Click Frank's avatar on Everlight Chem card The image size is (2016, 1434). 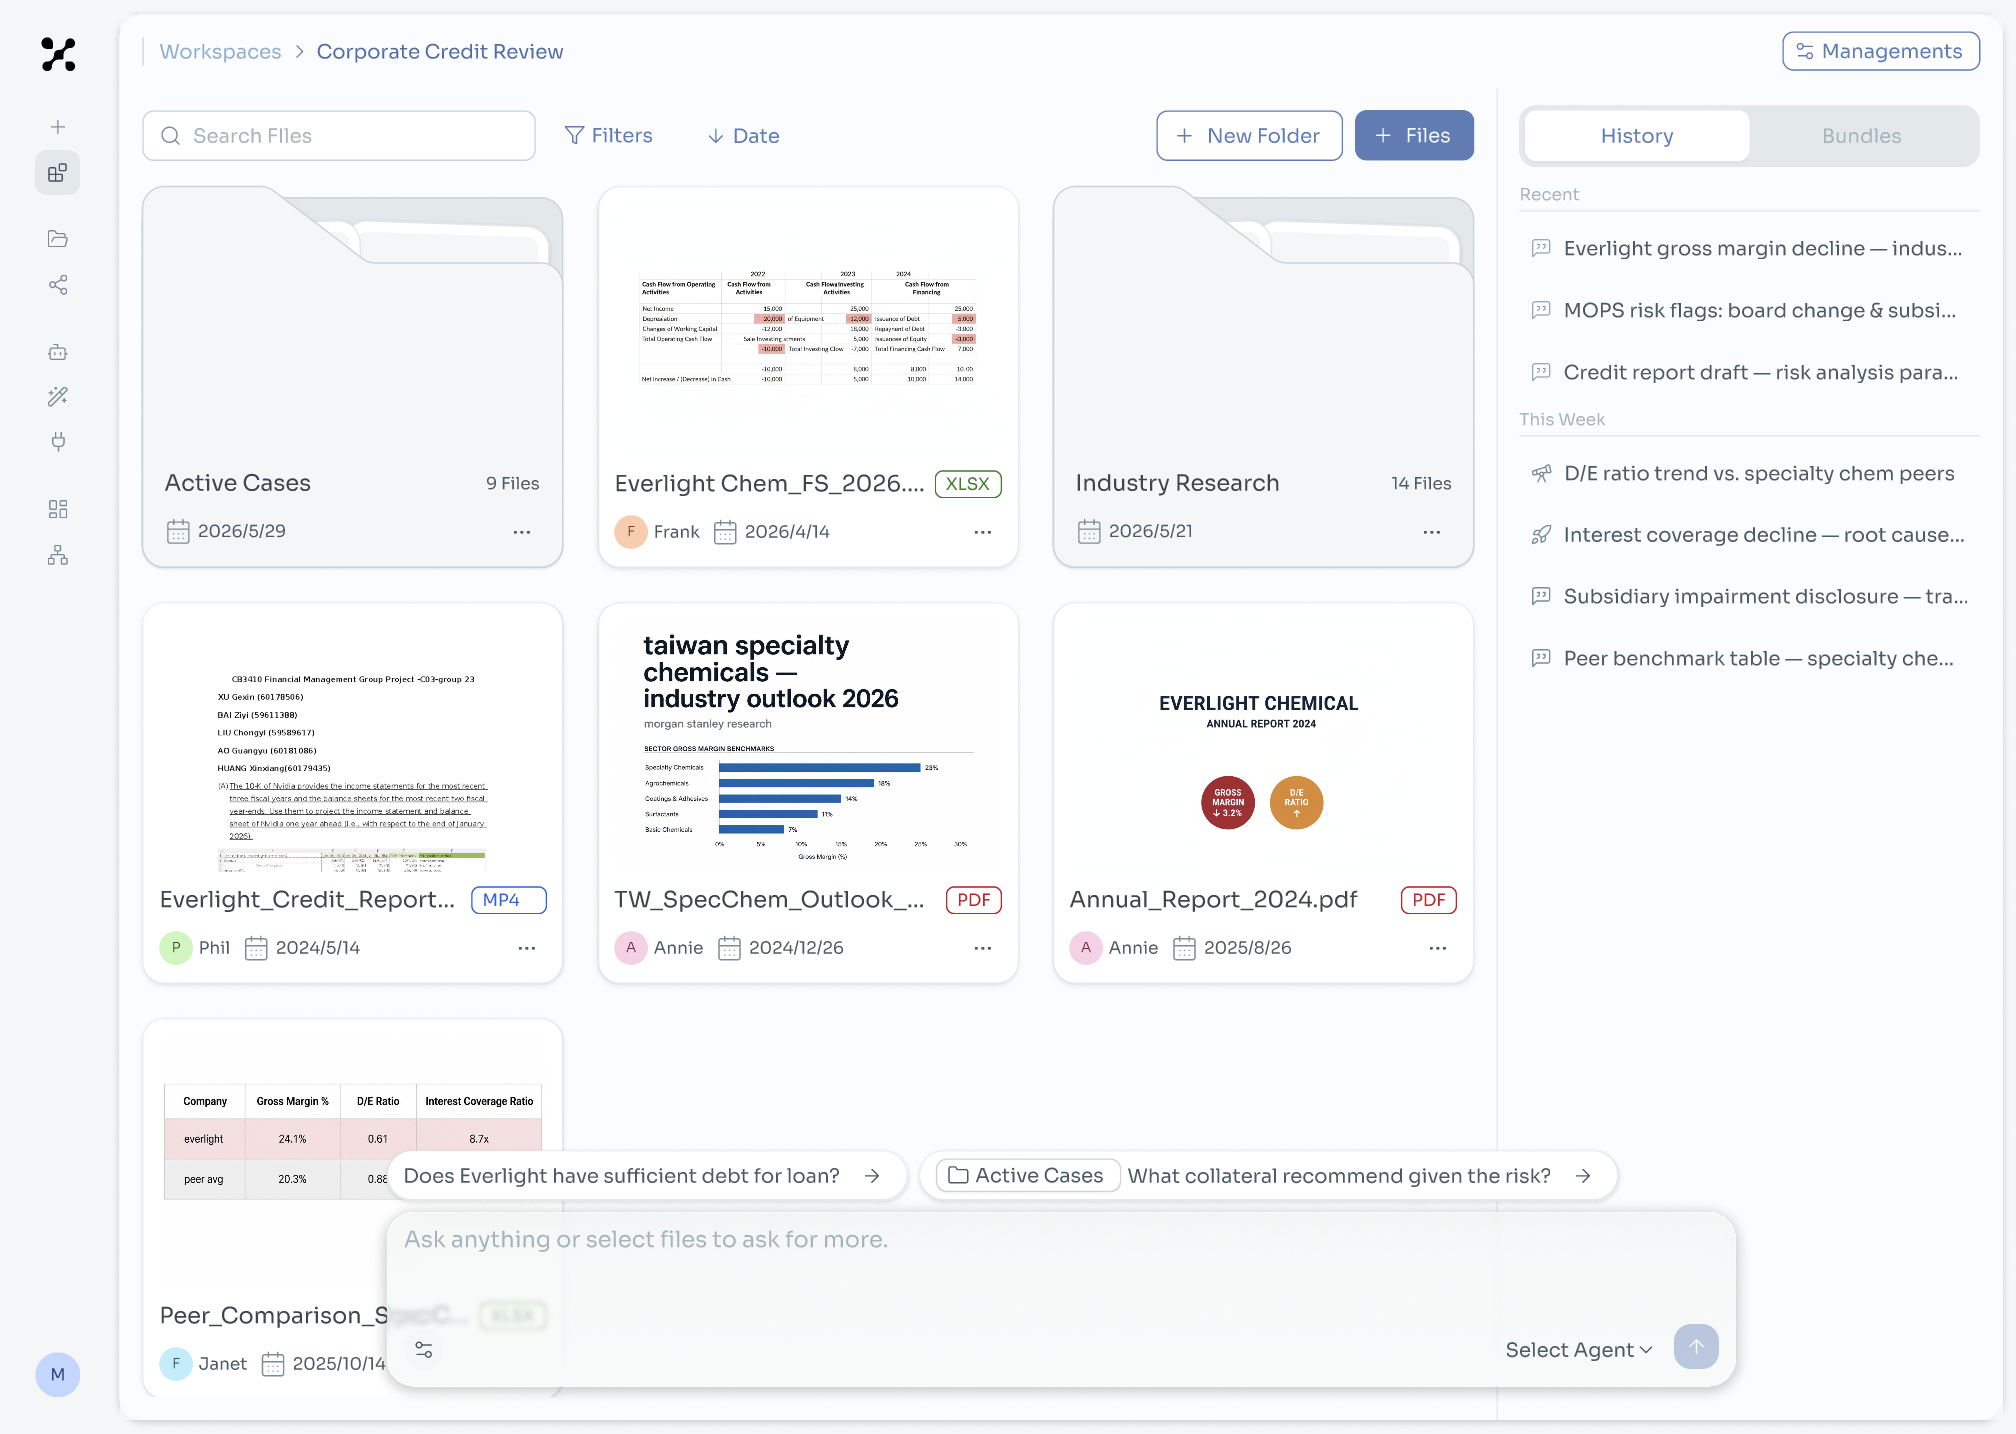631,531
